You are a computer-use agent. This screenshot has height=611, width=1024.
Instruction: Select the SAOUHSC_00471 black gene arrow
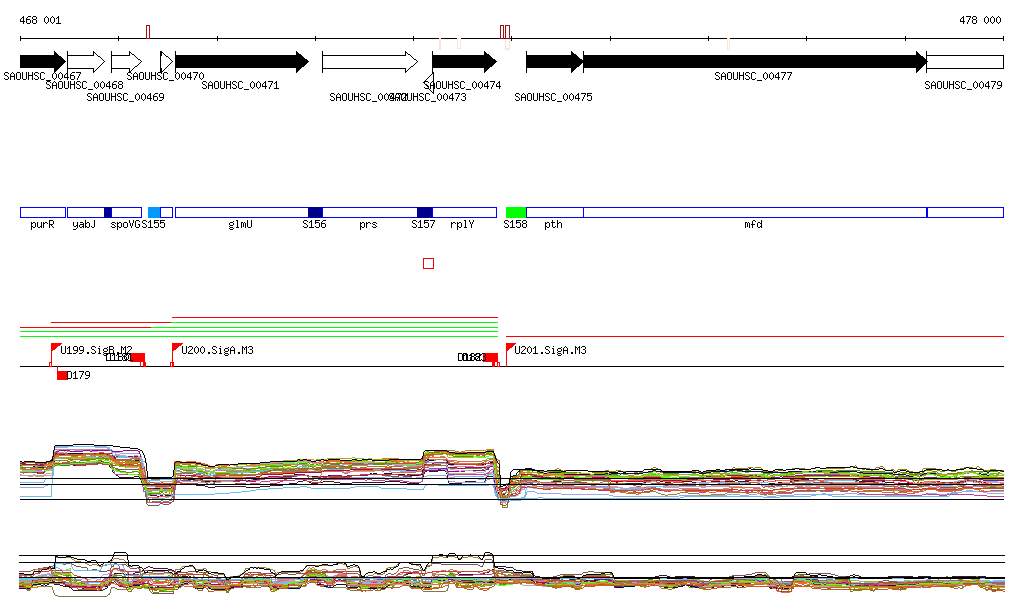click(241, 62)
